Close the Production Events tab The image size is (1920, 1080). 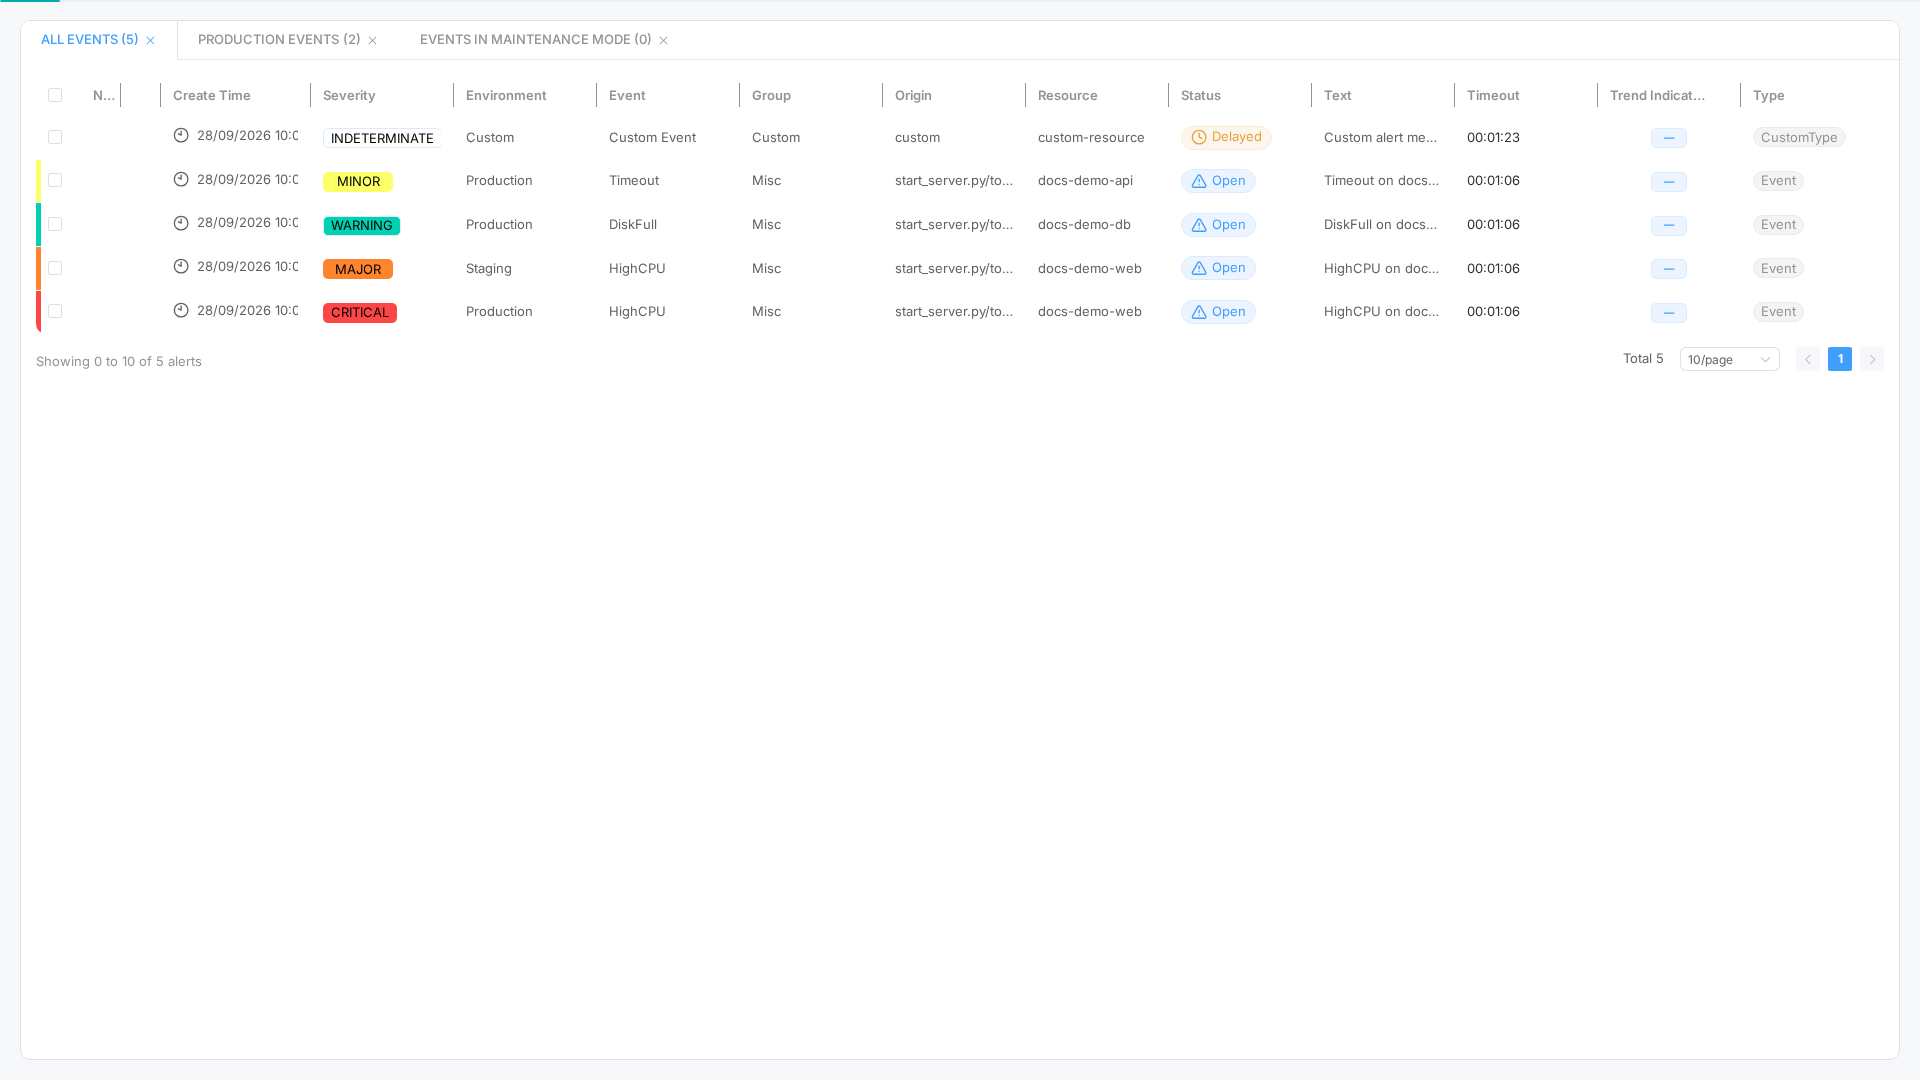[372, 41]
